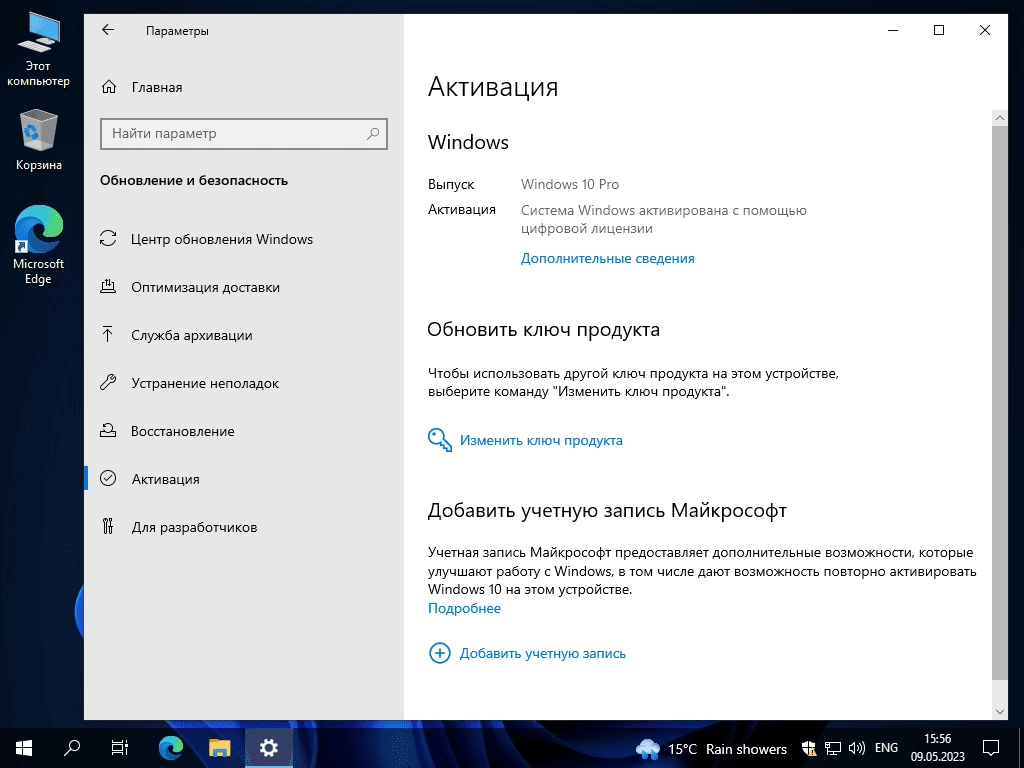Select the Устранение неполадок wrench icon
This screenshot has width=1024, height=768.
[x=108, y=383]
